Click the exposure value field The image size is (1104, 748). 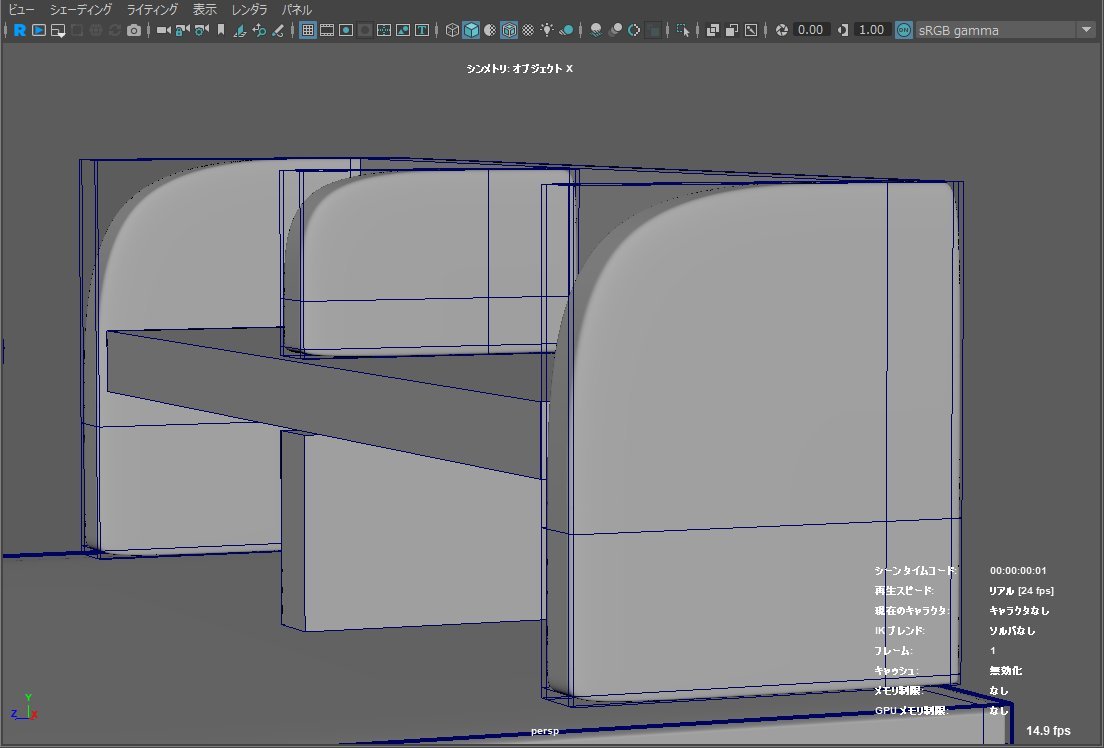pos(811,30)
